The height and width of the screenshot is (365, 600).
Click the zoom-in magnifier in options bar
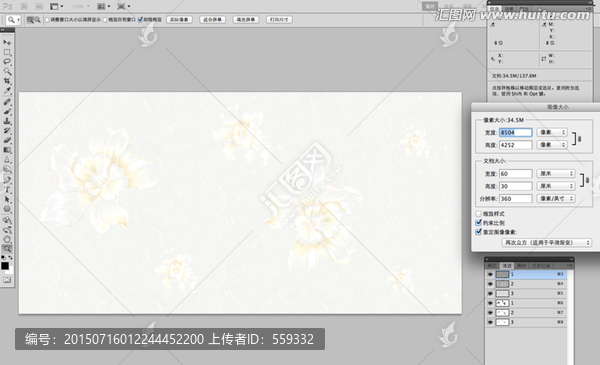(x=30, y=20)
